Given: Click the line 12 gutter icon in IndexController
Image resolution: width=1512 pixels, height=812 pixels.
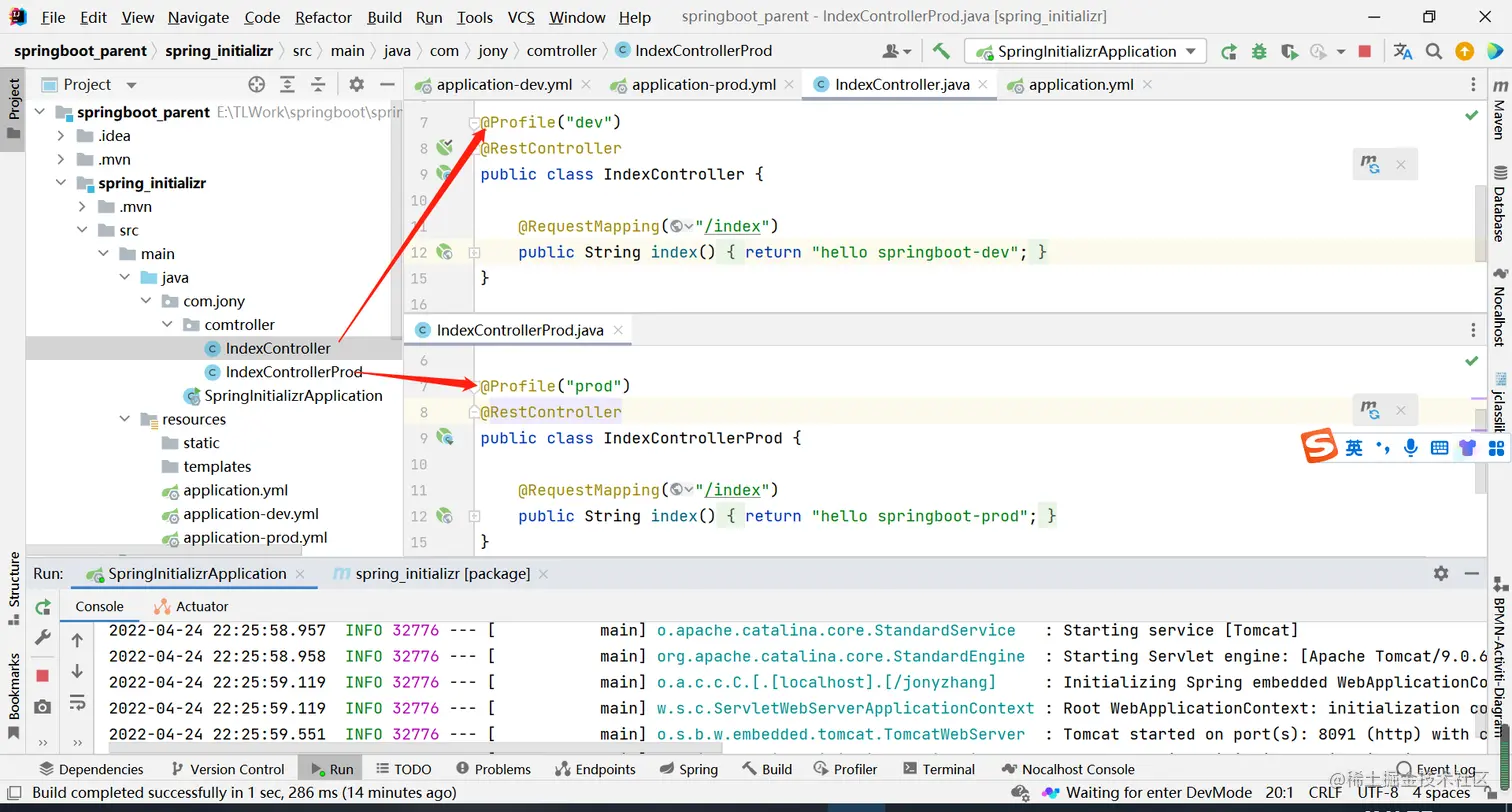Looking at the screenshot, I should tap(444, 252).
